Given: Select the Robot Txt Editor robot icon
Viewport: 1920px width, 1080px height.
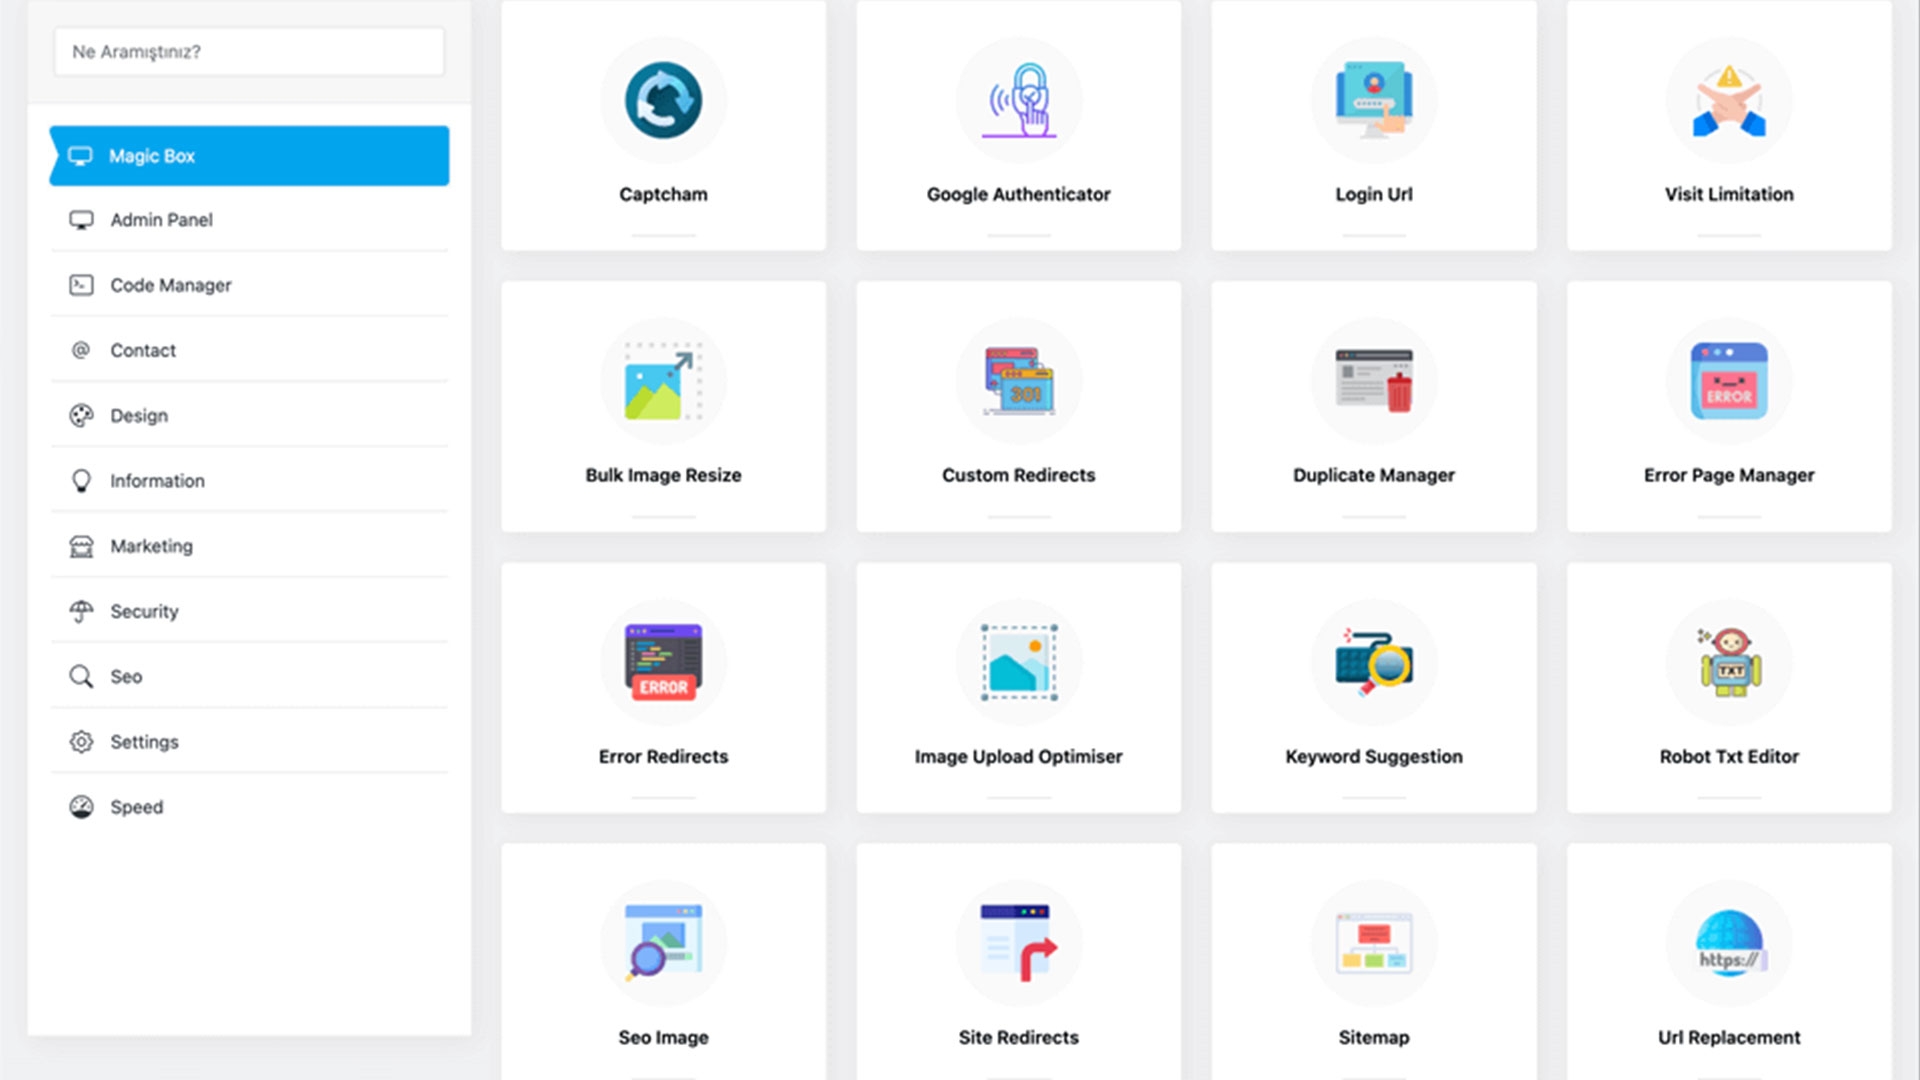Looking at the screenshot, I should click(x=1728, y=663).
